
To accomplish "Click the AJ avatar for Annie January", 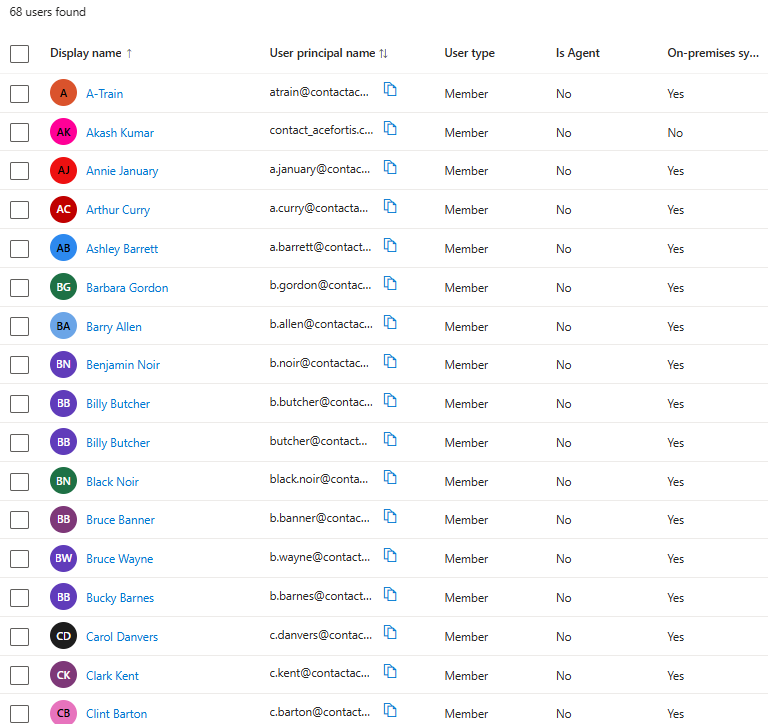I will pos(64,170).
